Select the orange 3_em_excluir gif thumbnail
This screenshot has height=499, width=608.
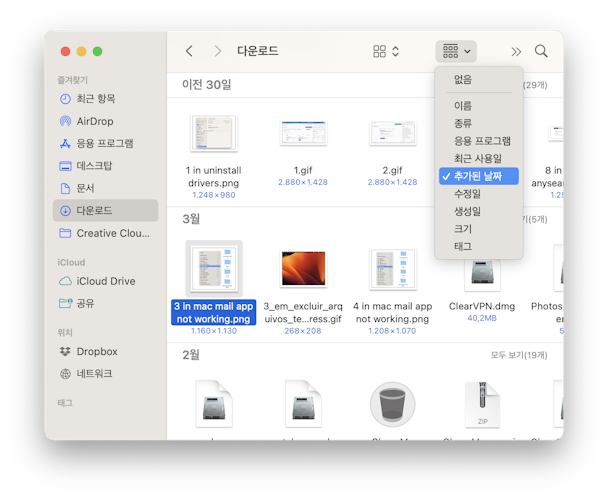303,268
